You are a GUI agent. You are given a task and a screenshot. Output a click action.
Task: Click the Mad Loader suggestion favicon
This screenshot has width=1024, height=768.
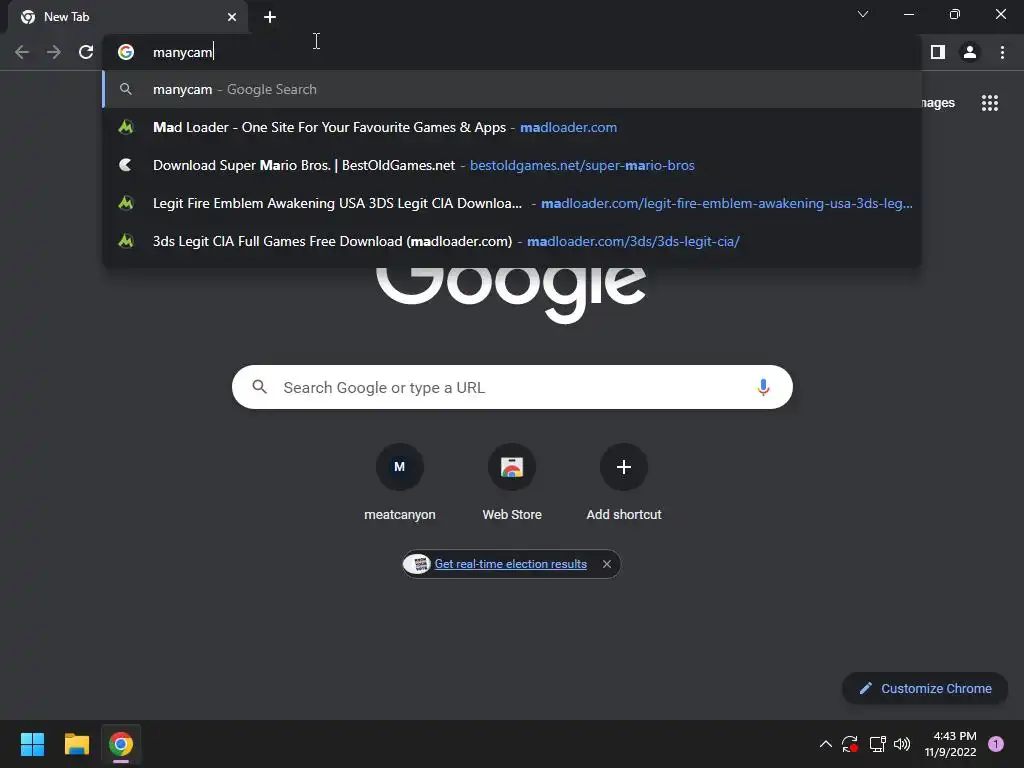click(x=126, y=127)
